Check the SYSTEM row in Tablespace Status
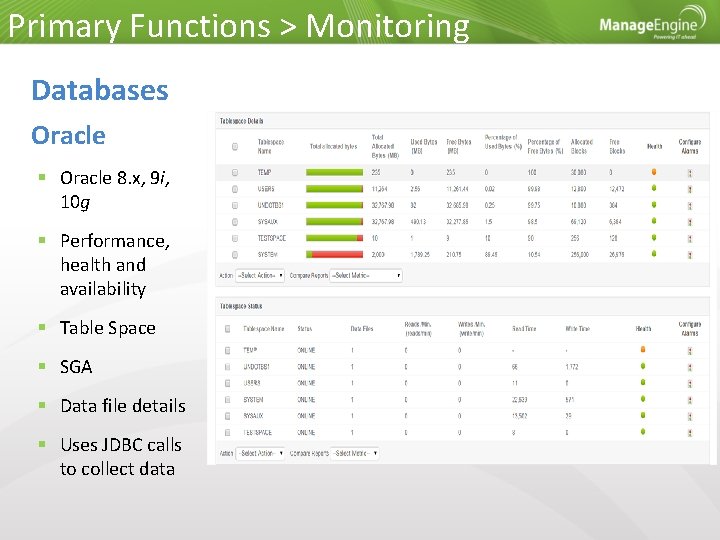 227,399
